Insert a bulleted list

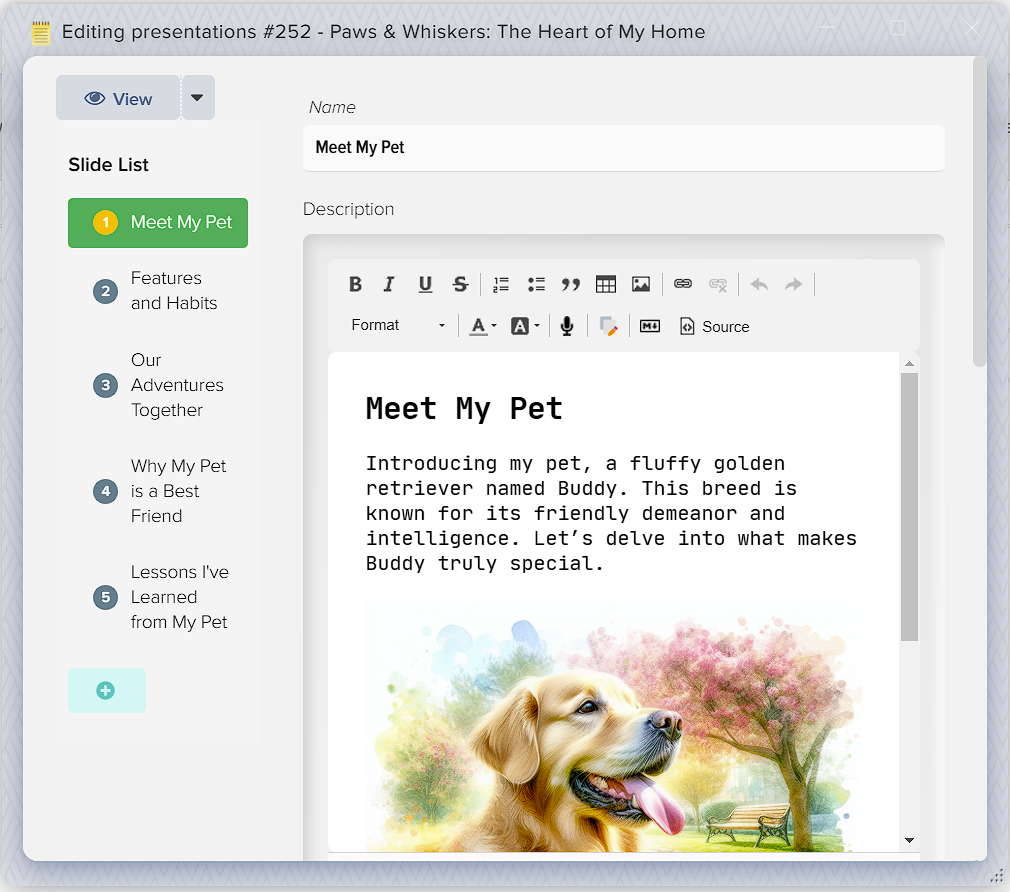(536, 284)
